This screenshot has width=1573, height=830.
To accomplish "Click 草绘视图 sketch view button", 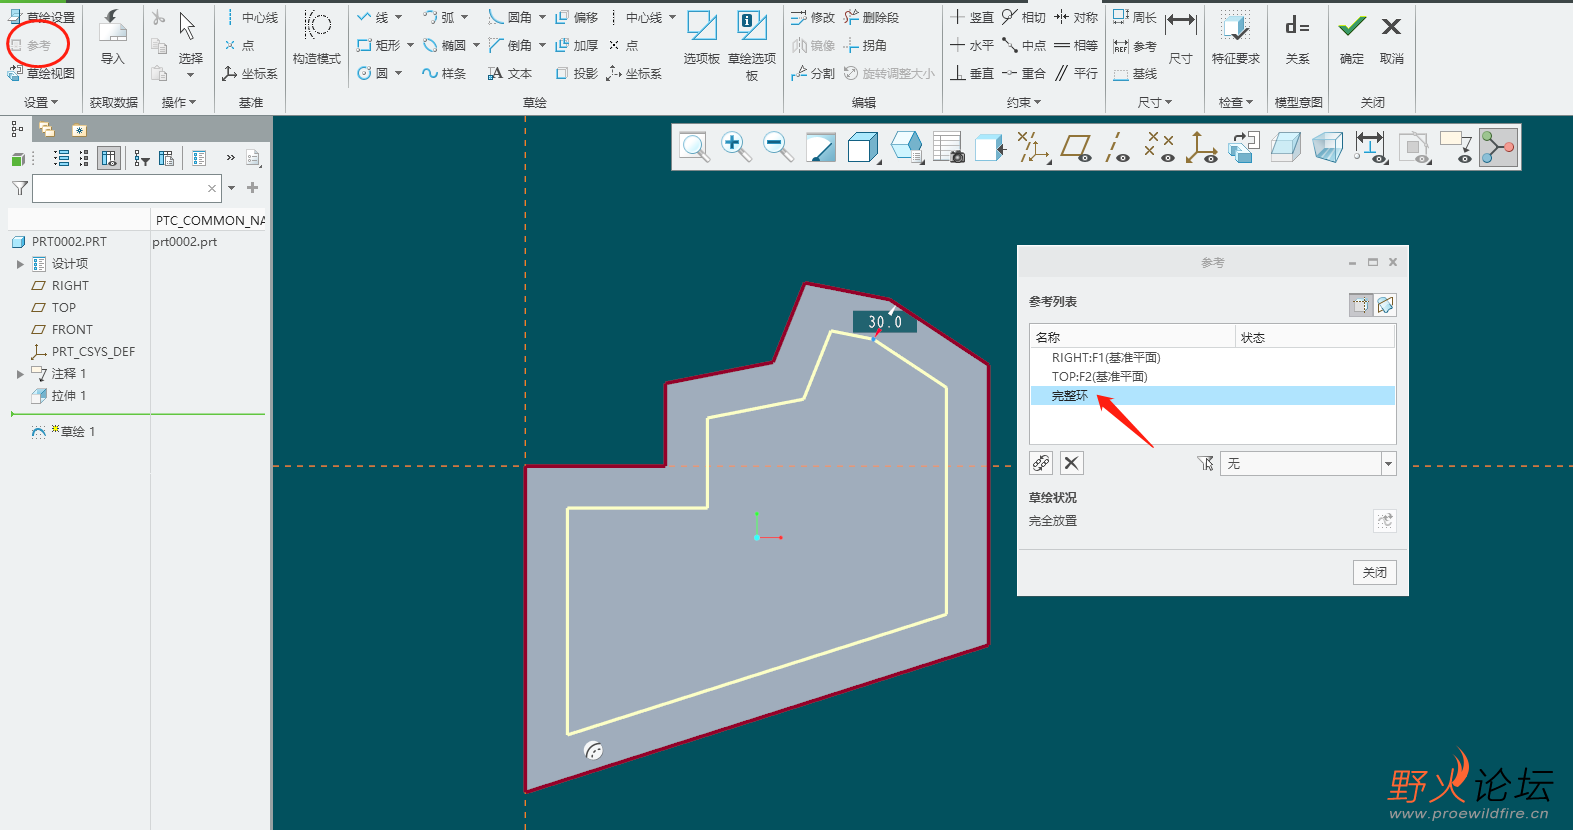I will [x=42, y=73].
